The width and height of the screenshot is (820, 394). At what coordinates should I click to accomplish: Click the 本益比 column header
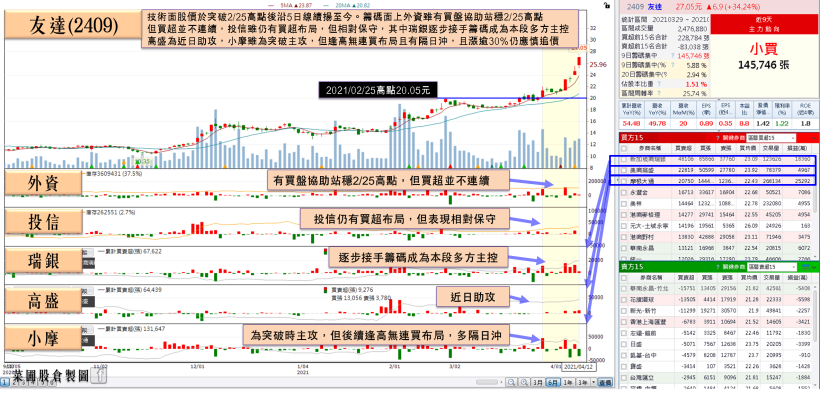[x=744, y=109]
